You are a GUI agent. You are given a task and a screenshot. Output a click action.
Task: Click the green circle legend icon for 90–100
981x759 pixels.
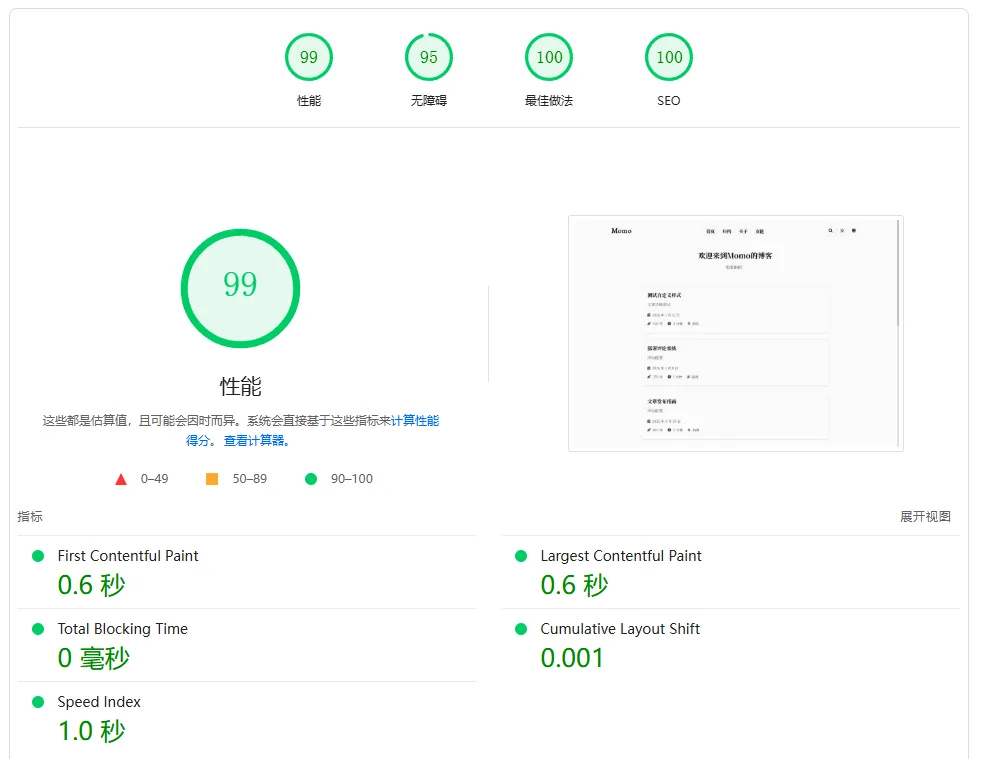click(x=310, y=479)
